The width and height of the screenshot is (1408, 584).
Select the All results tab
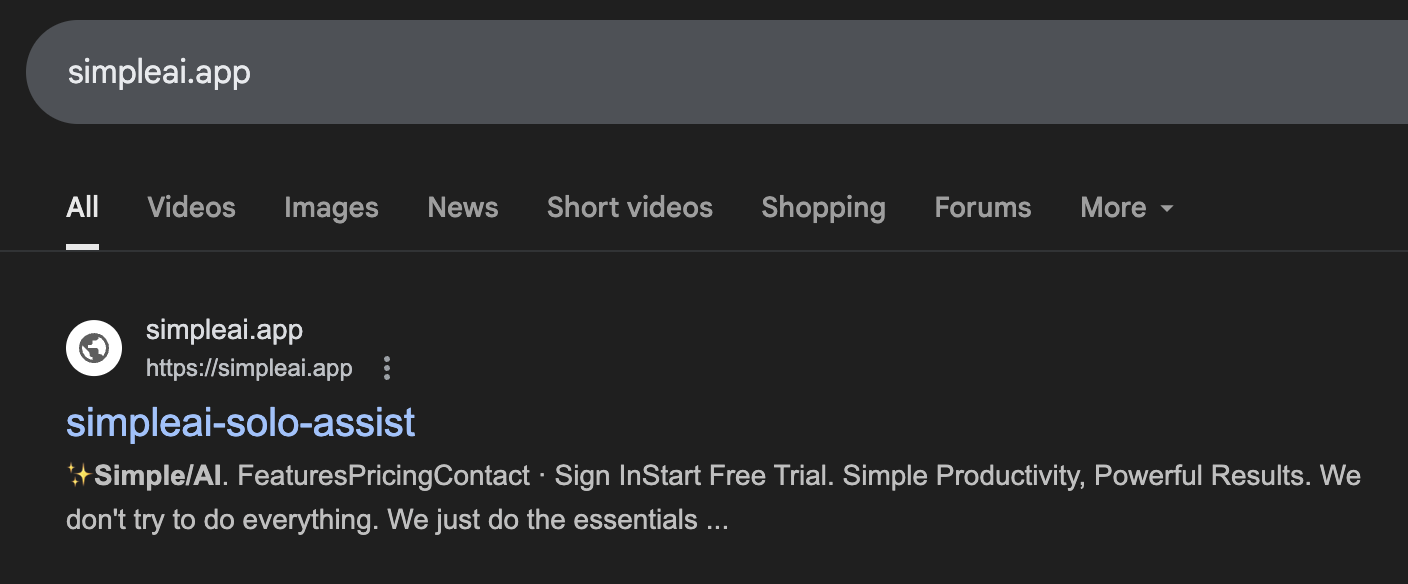point(82,208)
